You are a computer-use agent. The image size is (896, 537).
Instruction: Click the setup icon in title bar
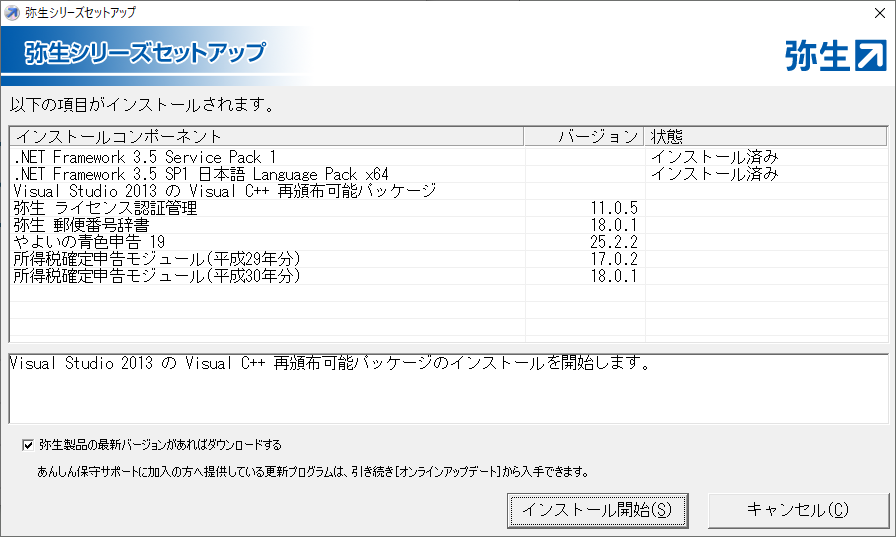[11, 12]
